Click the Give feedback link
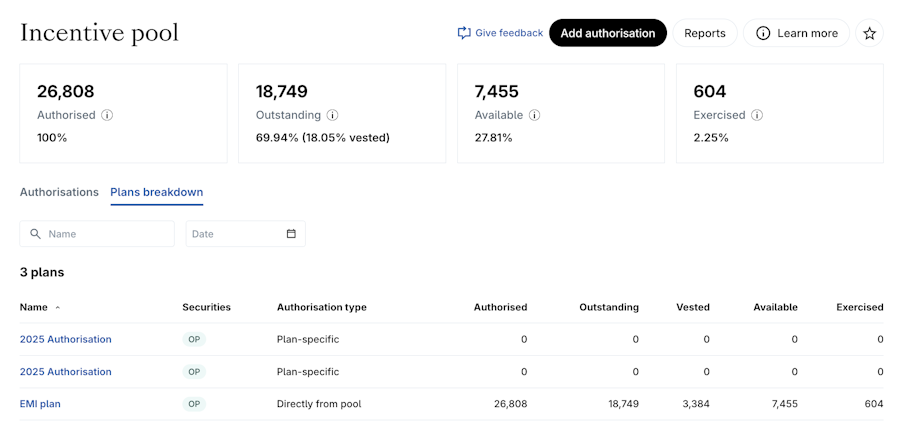 pyautogui.click(x=508, y=33)
